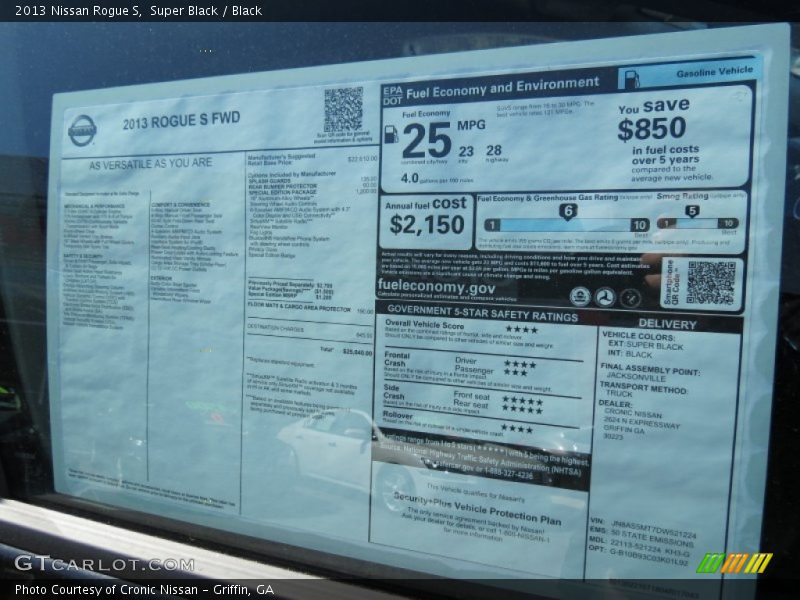Image resolution: width=800 pixels, height=600 pixels.
Task: Click the '2013 ROGUE S FWD' heading
Action: [x=181, y=121]
